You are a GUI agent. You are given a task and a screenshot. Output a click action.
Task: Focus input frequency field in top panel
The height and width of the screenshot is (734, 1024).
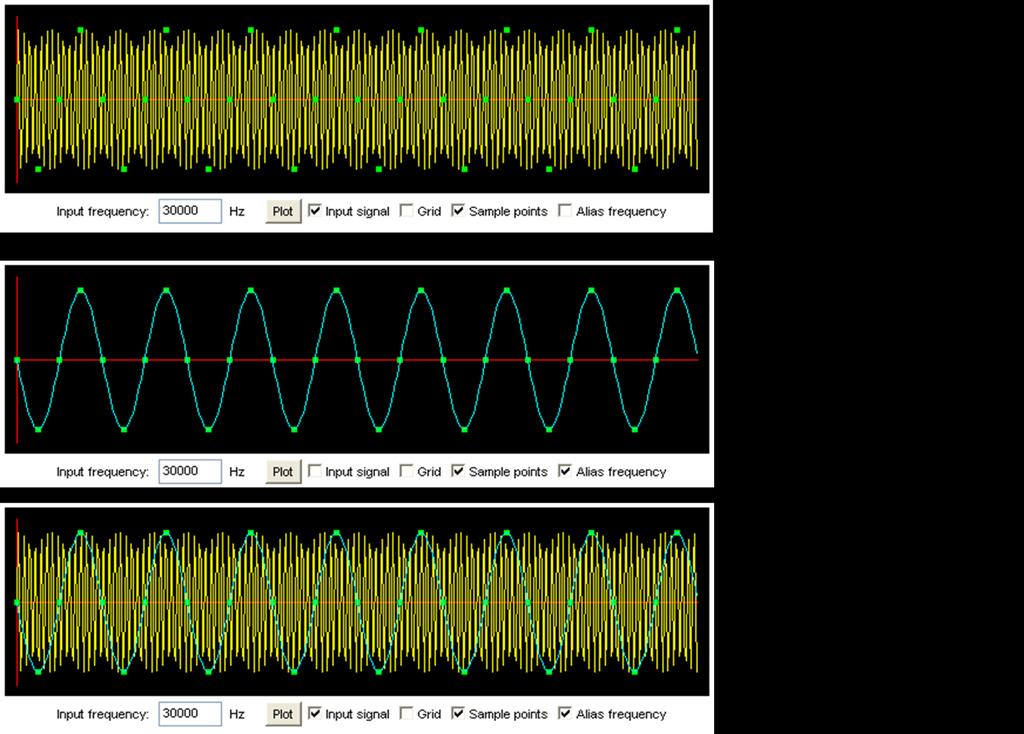[x=190, y=211]
